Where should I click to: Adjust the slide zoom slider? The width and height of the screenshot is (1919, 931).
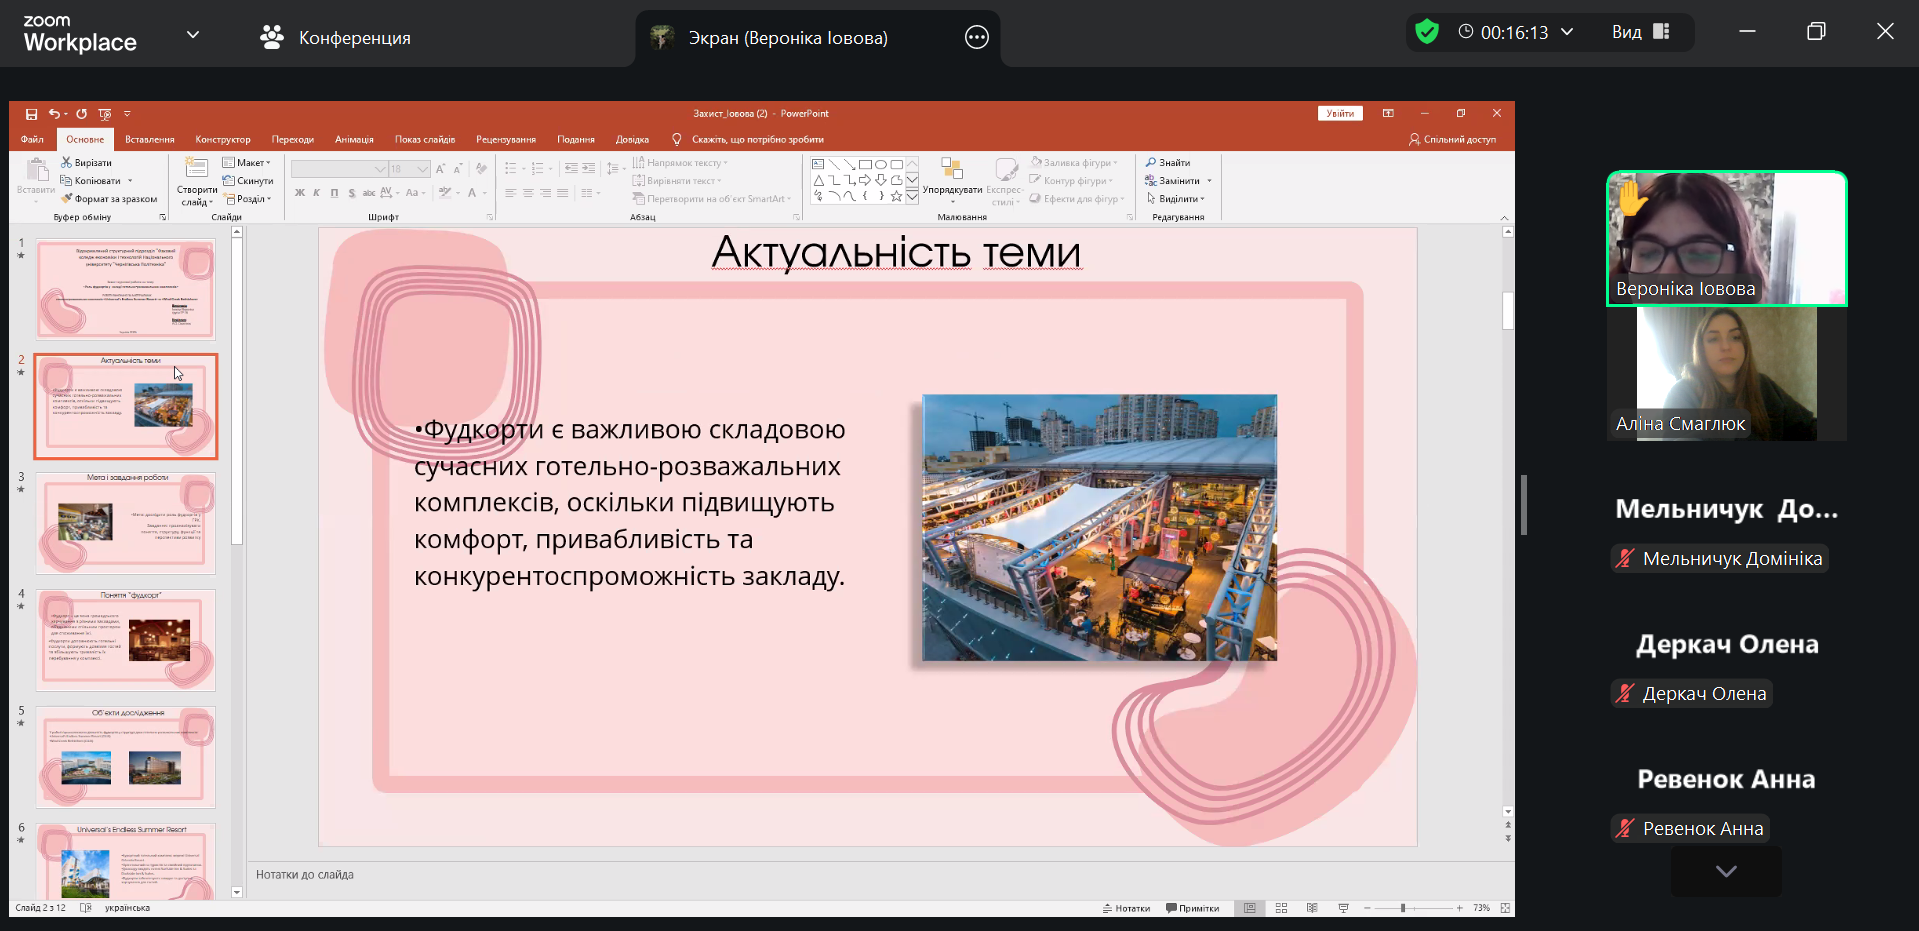[x=1403, y=908]
